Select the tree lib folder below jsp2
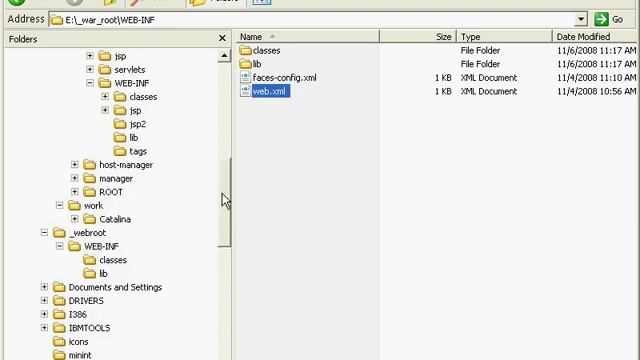Image resolution: width=640 pixels, height=360 pixels. point(133,138)
